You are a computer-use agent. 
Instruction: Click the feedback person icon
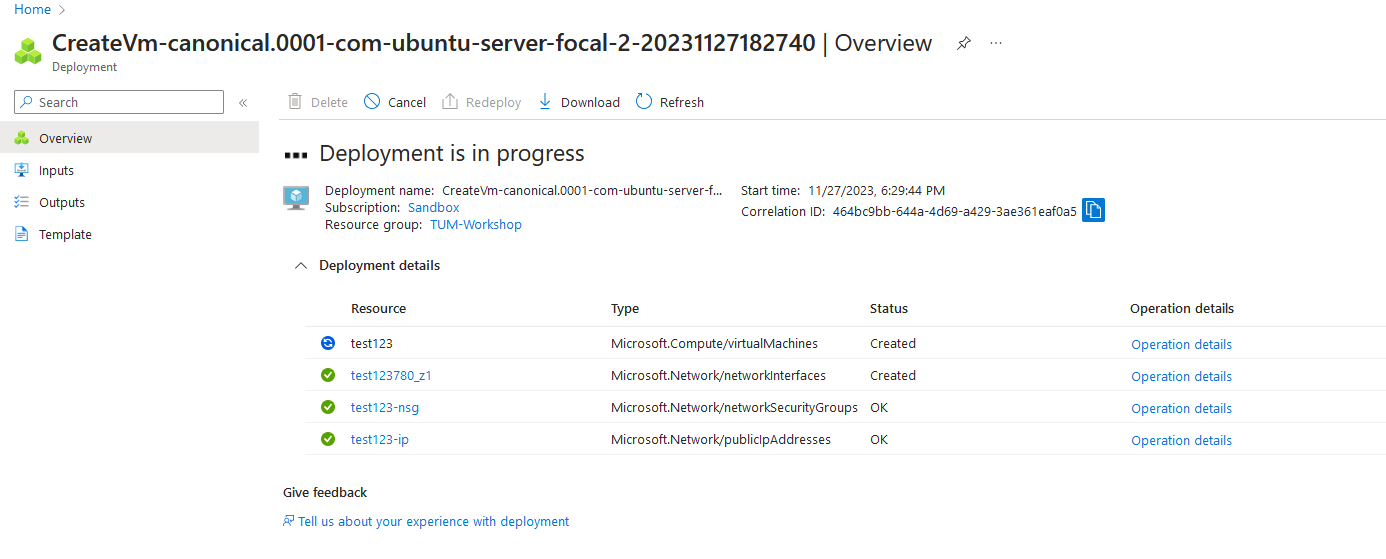pyautogui.click(x=289, y=522)
